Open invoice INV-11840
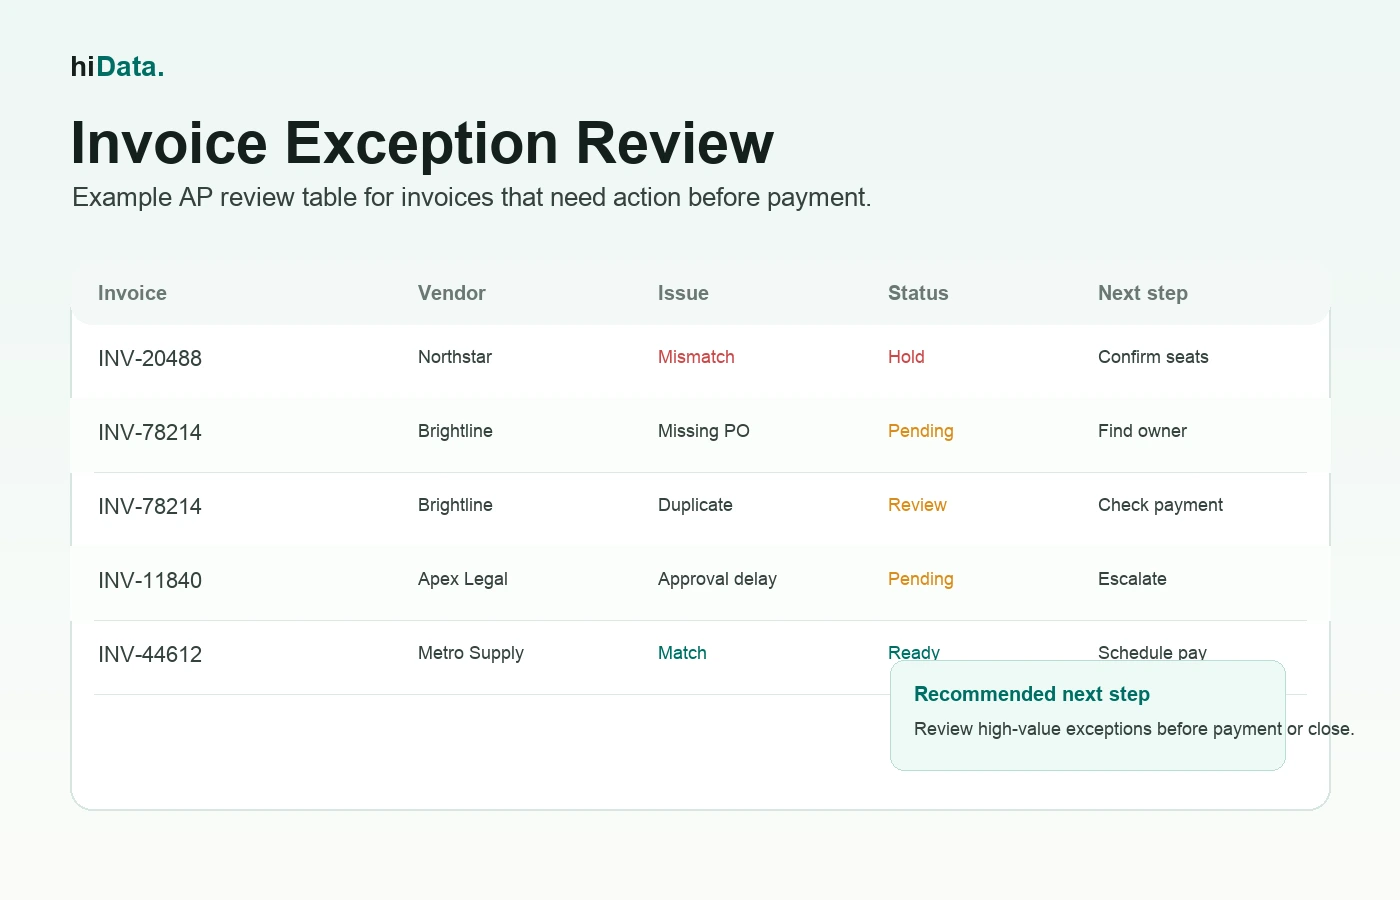Image resolution: width=1400 pixels, height=900 pixels. 150,580
